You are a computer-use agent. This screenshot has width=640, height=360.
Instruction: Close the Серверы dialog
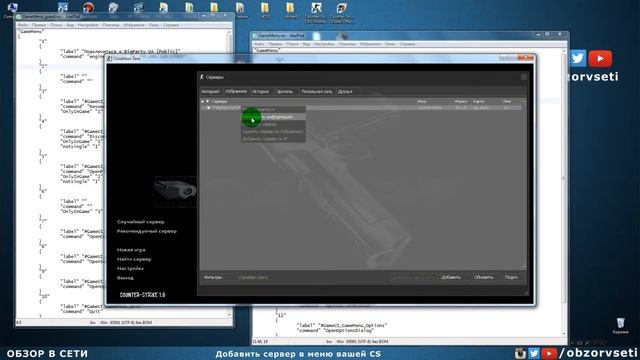pyautogui.click(x=523, y=77)
